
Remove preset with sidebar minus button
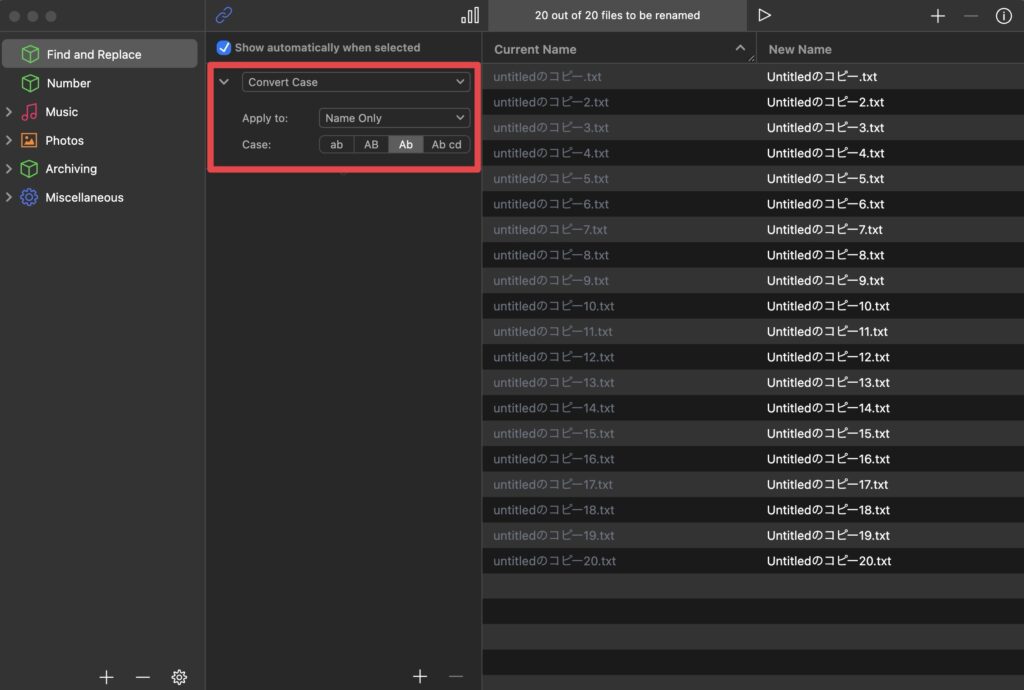click(x=142, y=677)
